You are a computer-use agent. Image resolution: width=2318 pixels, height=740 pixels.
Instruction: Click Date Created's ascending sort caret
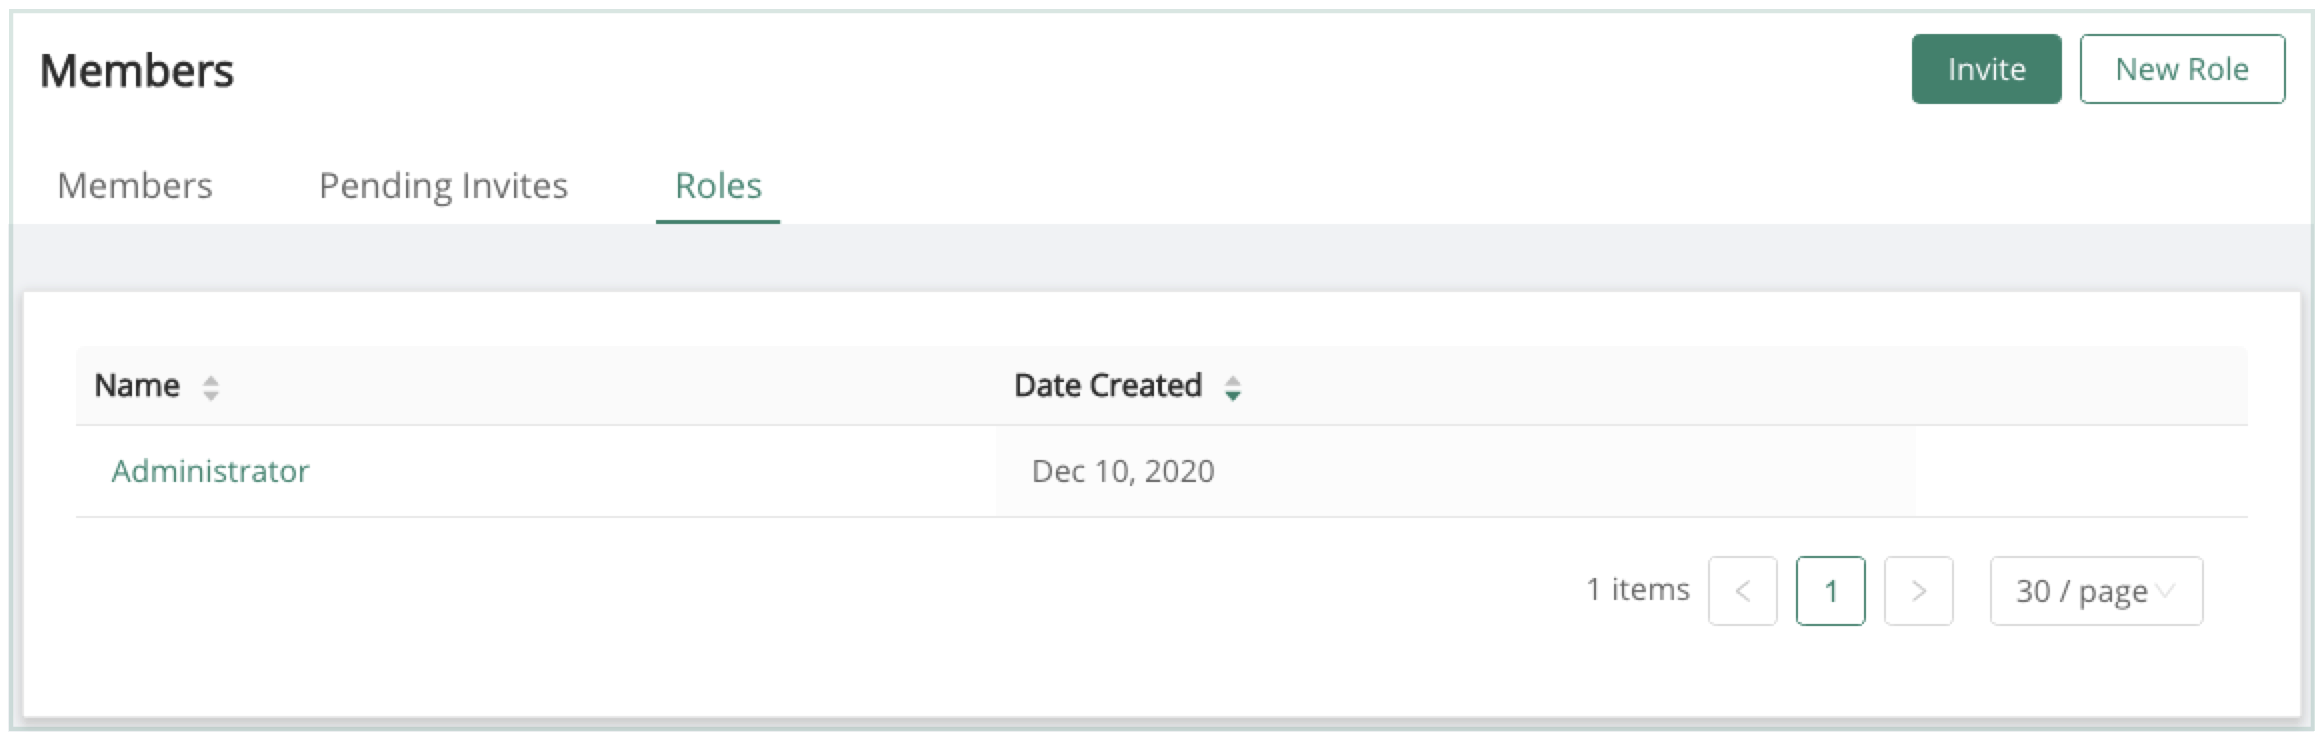pos(1233,380)
